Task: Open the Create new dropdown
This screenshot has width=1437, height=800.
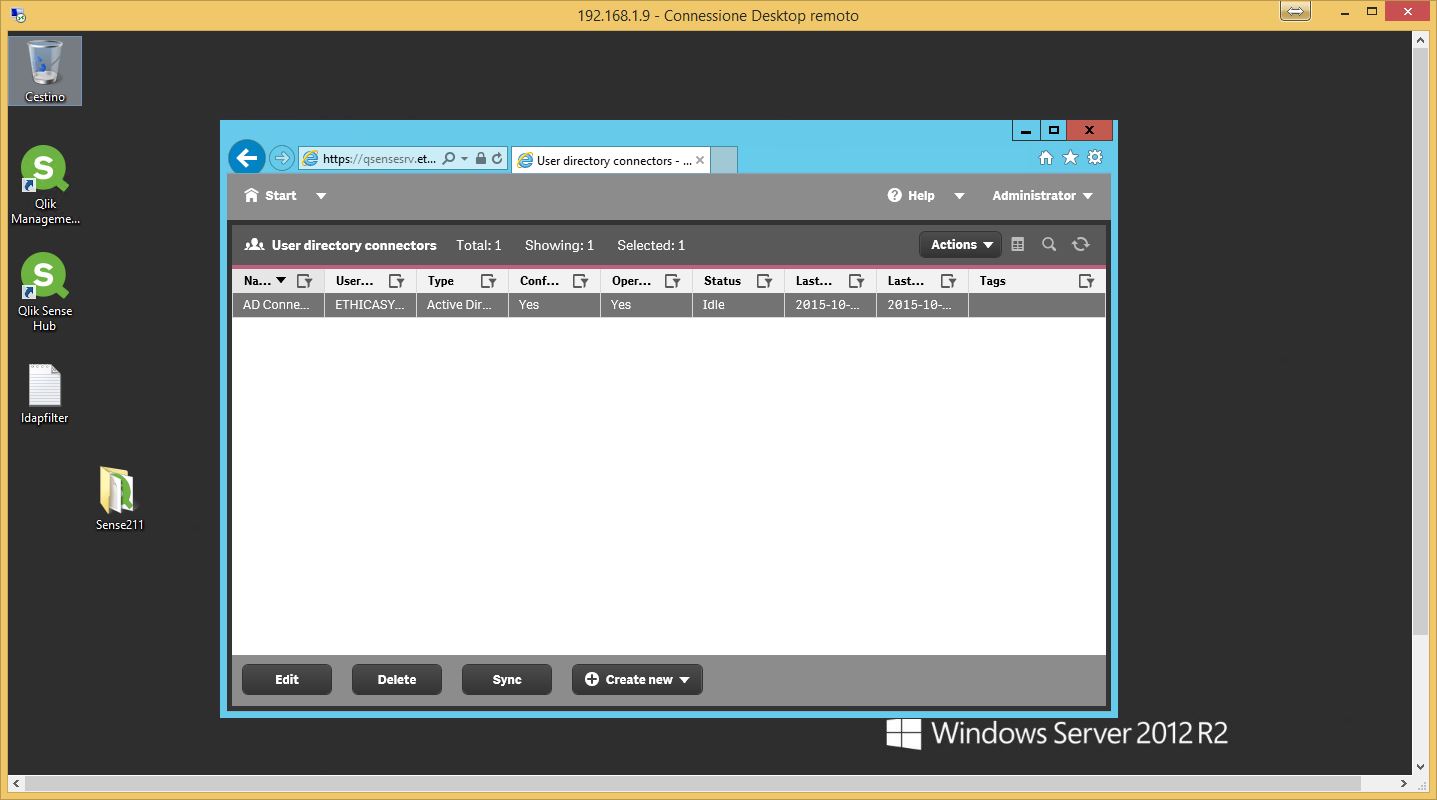Action: click(637, 680)
